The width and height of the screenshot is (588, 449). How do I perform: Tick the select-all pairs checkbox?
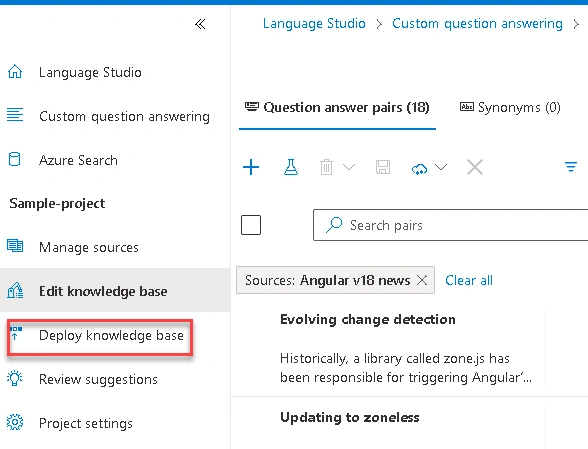251,225
